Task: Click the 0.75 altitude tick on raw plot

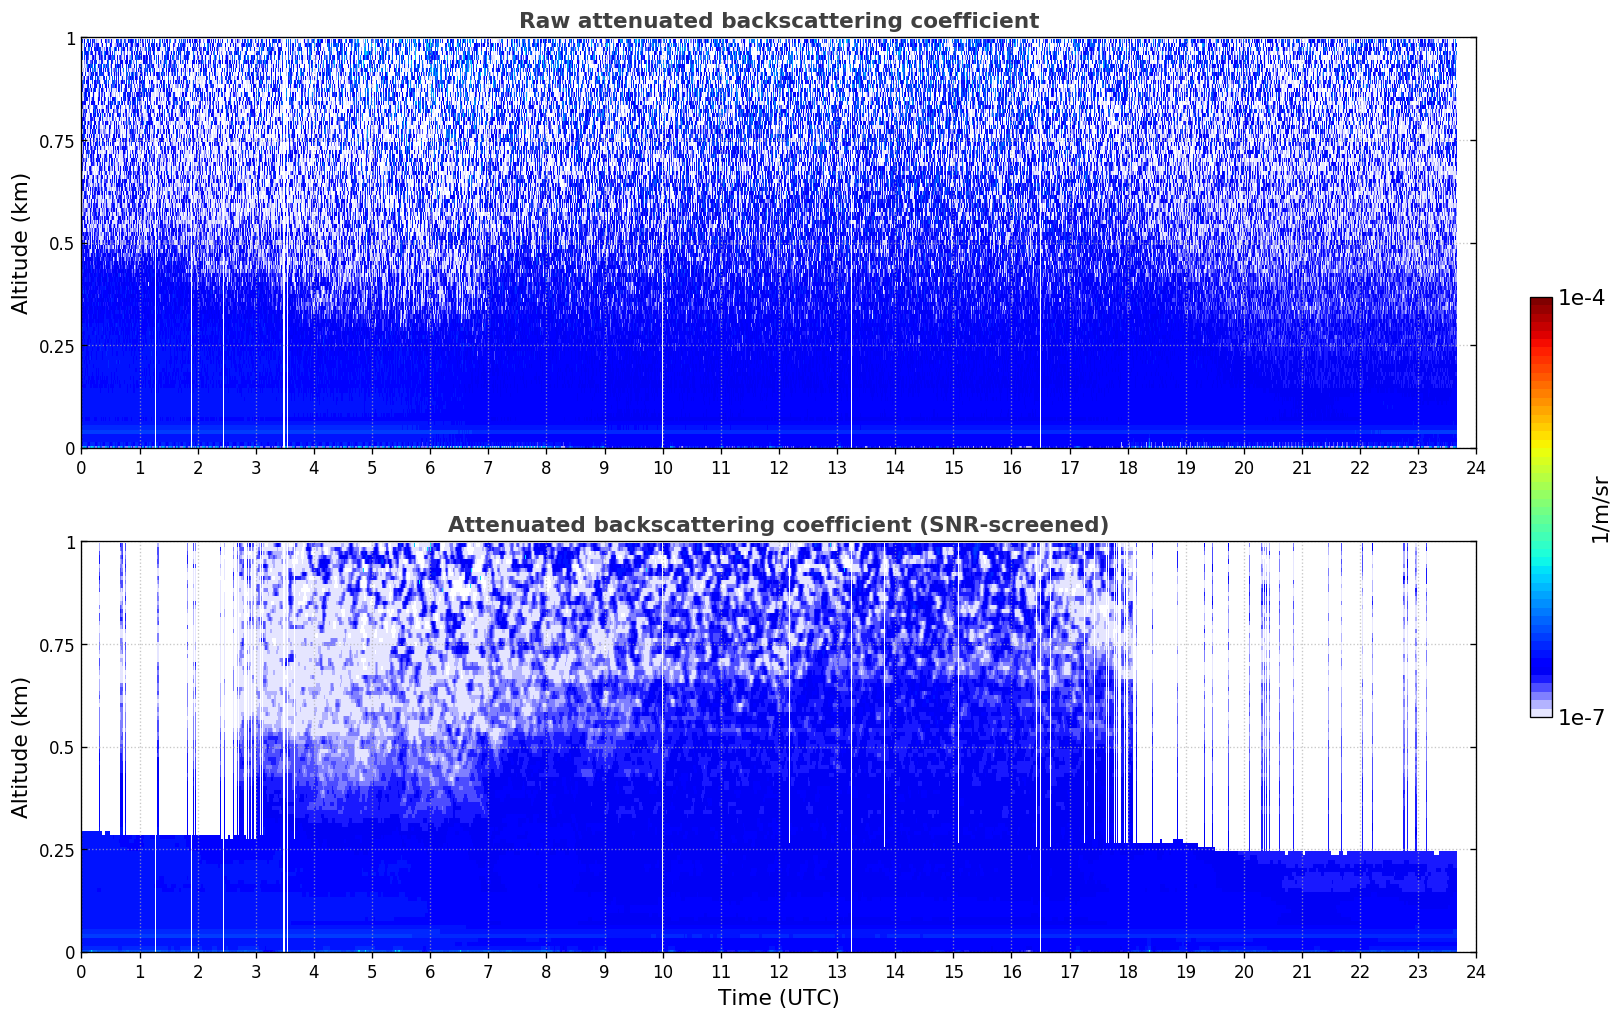Action: point(56,141)
